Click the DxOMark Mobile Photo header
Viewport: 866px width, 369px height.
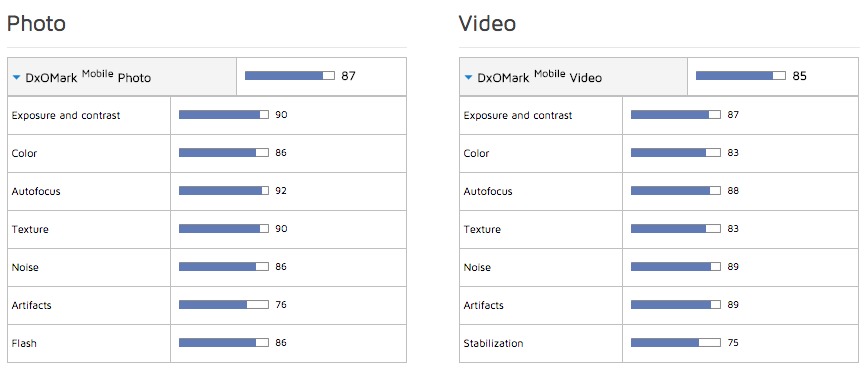click(88, 77)
